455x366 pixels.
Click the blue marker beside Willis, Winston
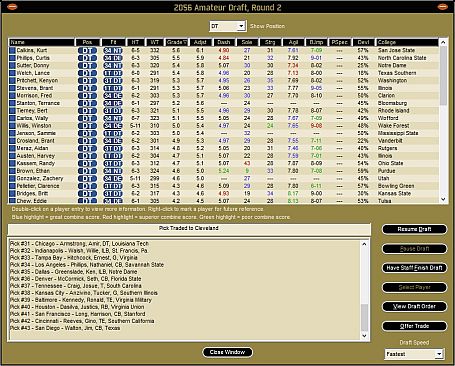pos(12,126)
